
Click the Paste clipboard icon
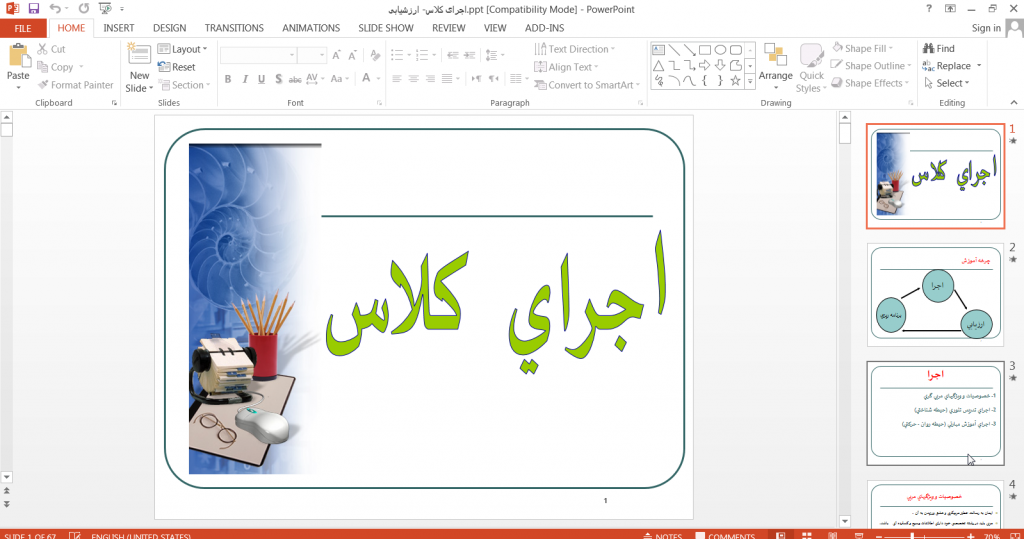point(18,56)
